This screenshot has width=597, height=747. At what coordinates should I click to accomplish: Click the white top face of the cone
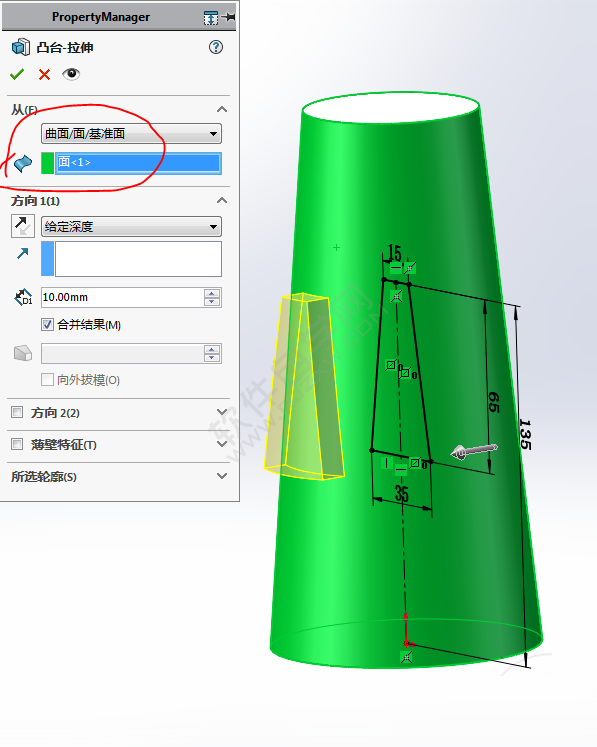click(391, 109)
